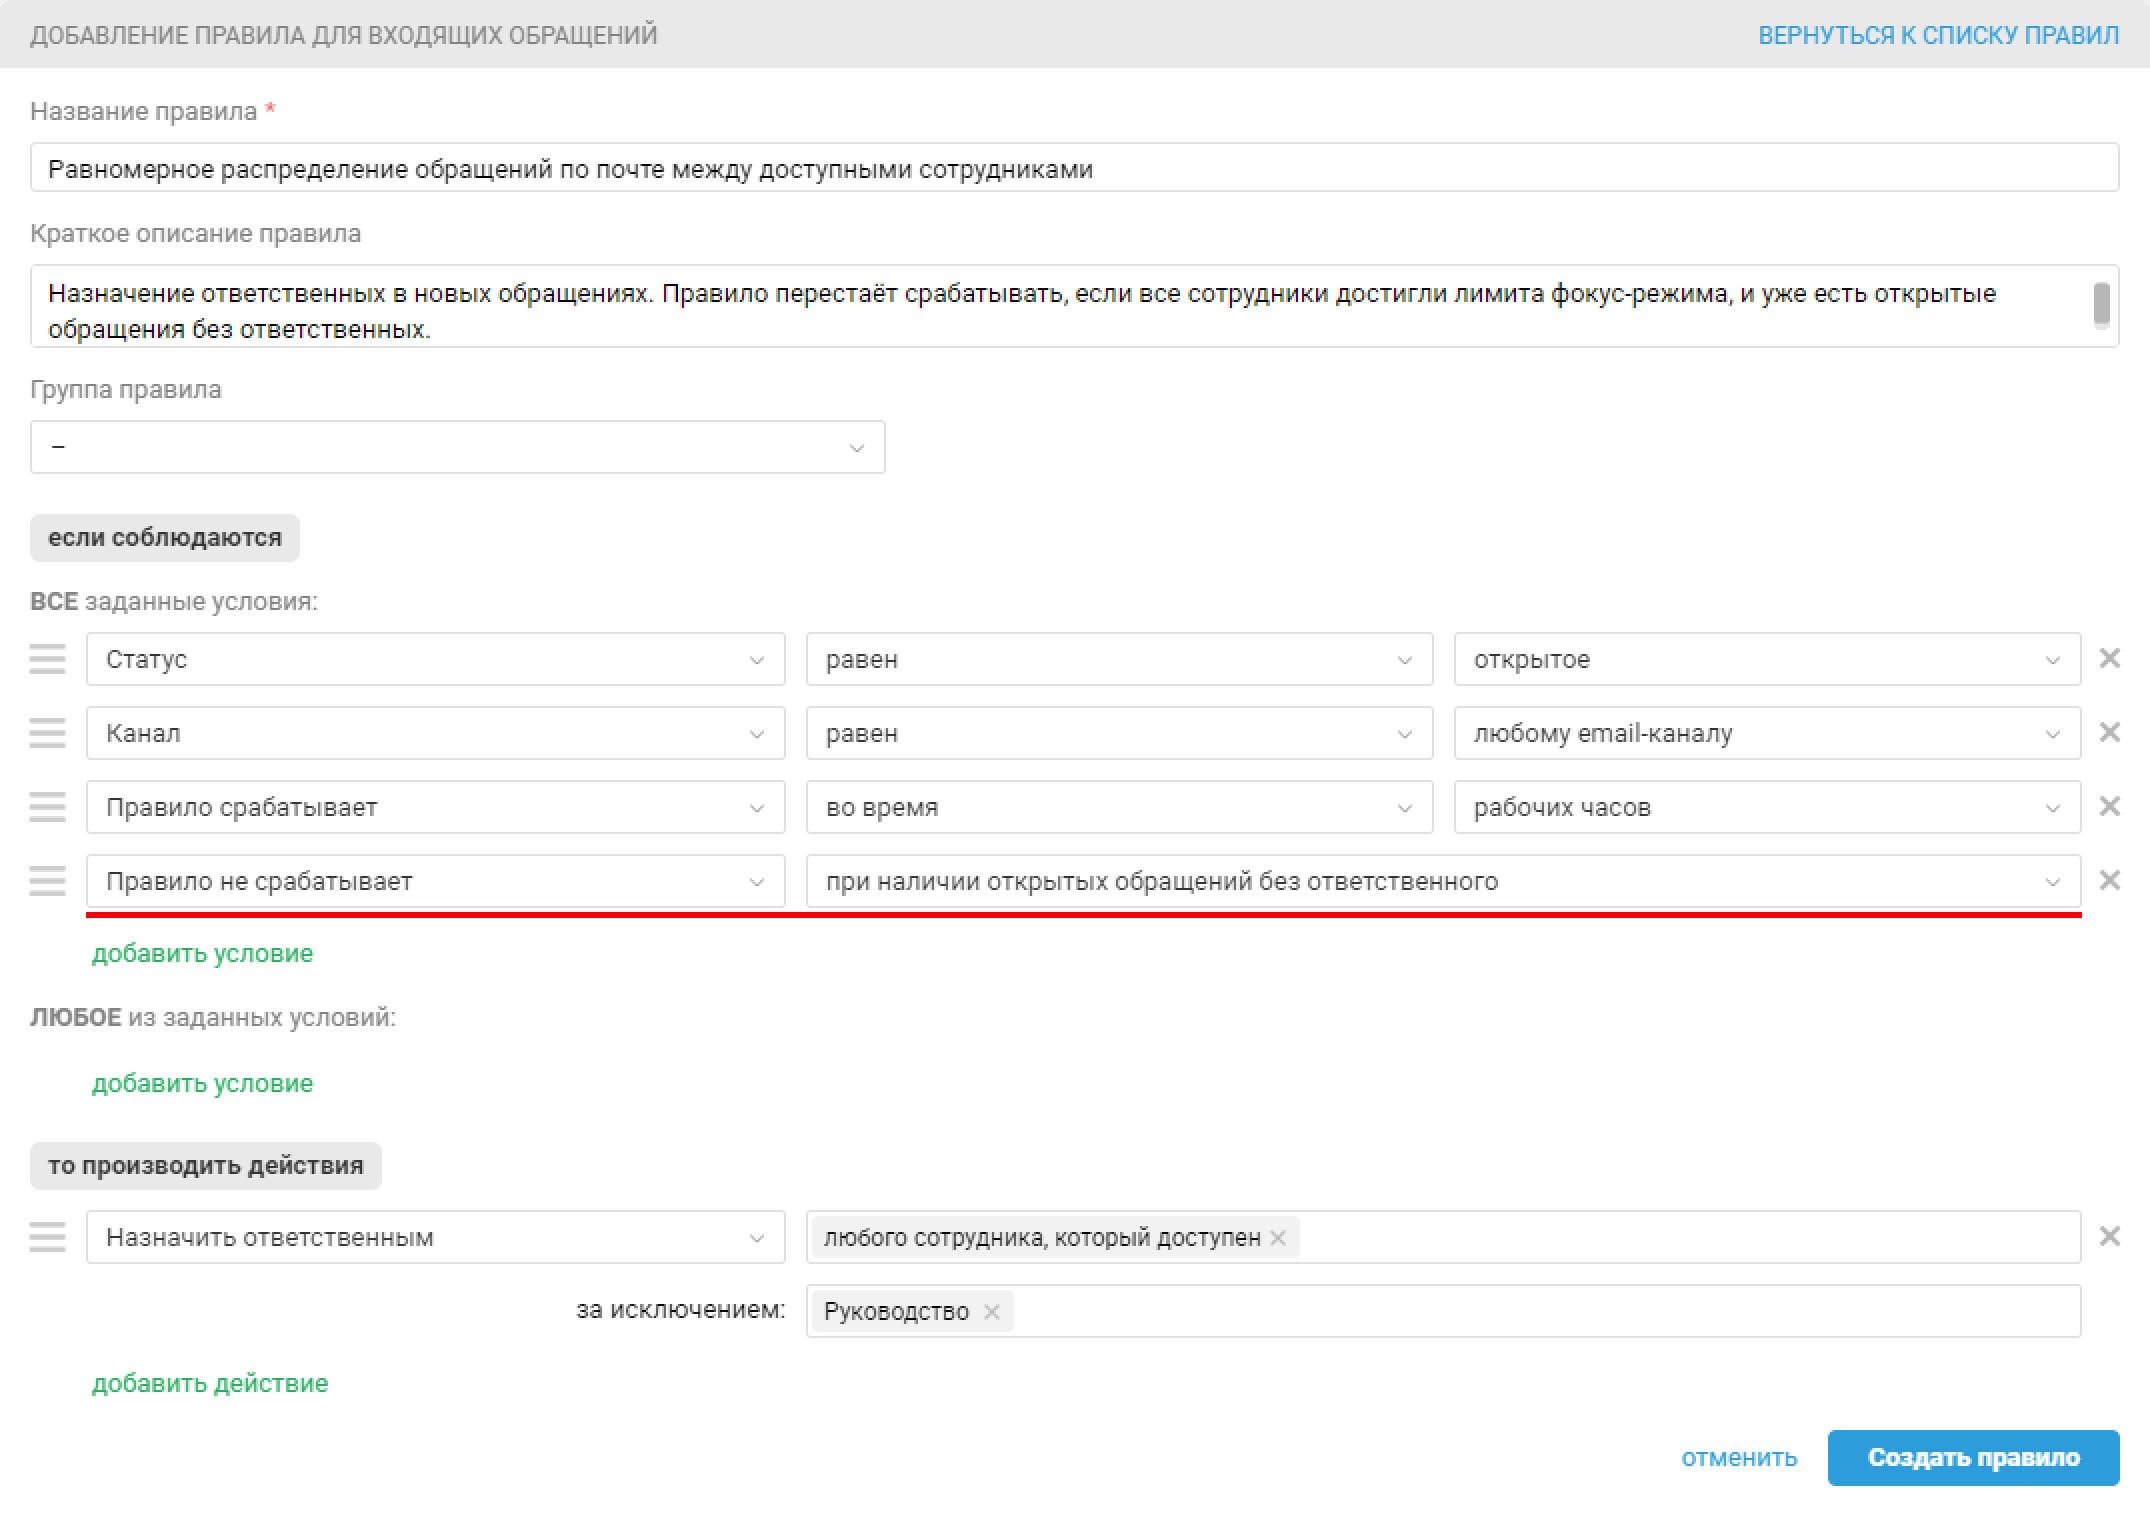The height and width of the screenshot is (1520, 2150).
Task: Remove the Правило срабатывает condition row
Action: pyautogui.click(x=2109, y=806)
